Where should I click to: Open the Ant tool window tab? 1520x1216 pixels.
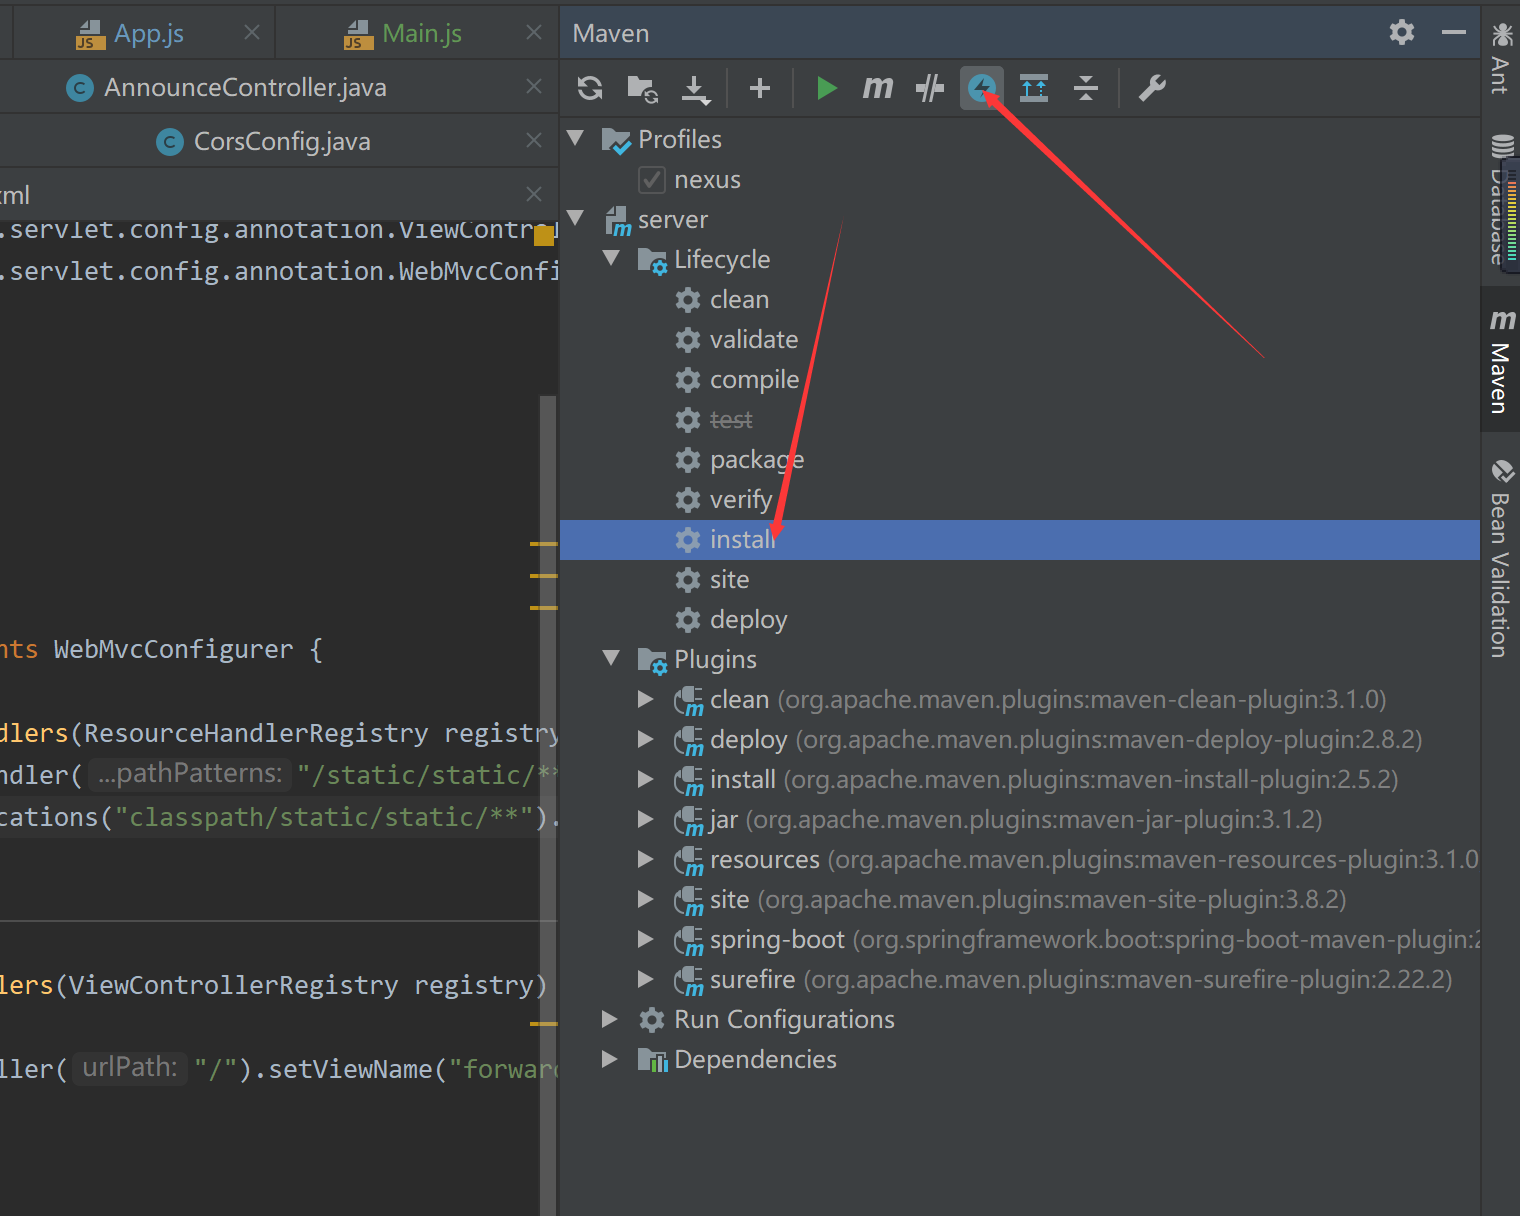1499,62
